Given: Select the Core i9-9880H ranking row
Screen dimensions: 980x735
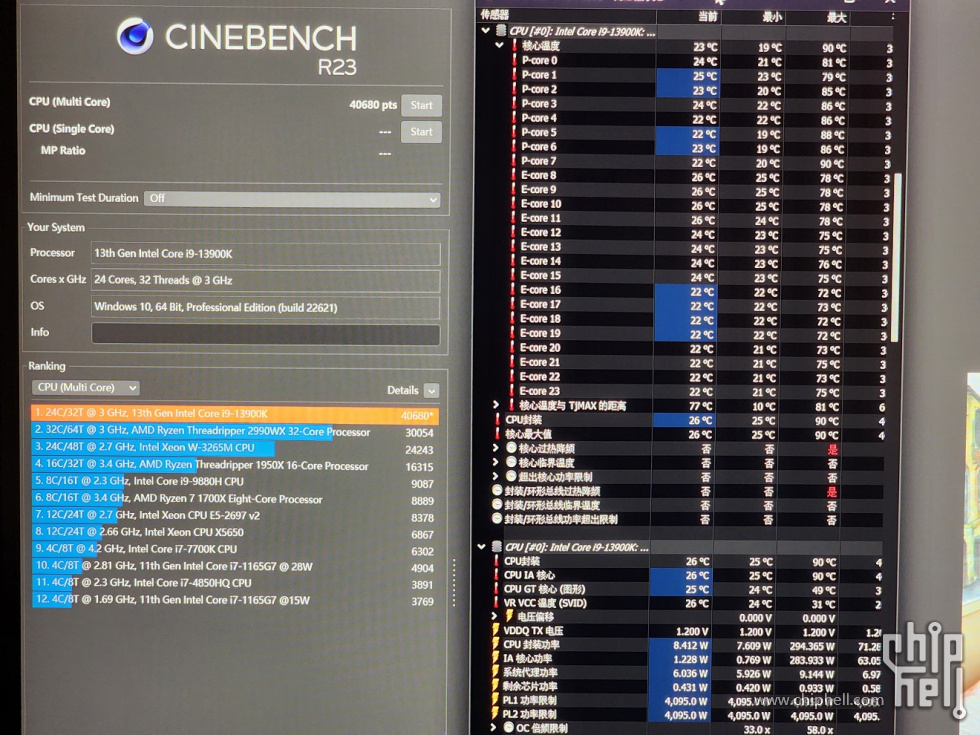Looking at the screenshot, I should 235,482.
